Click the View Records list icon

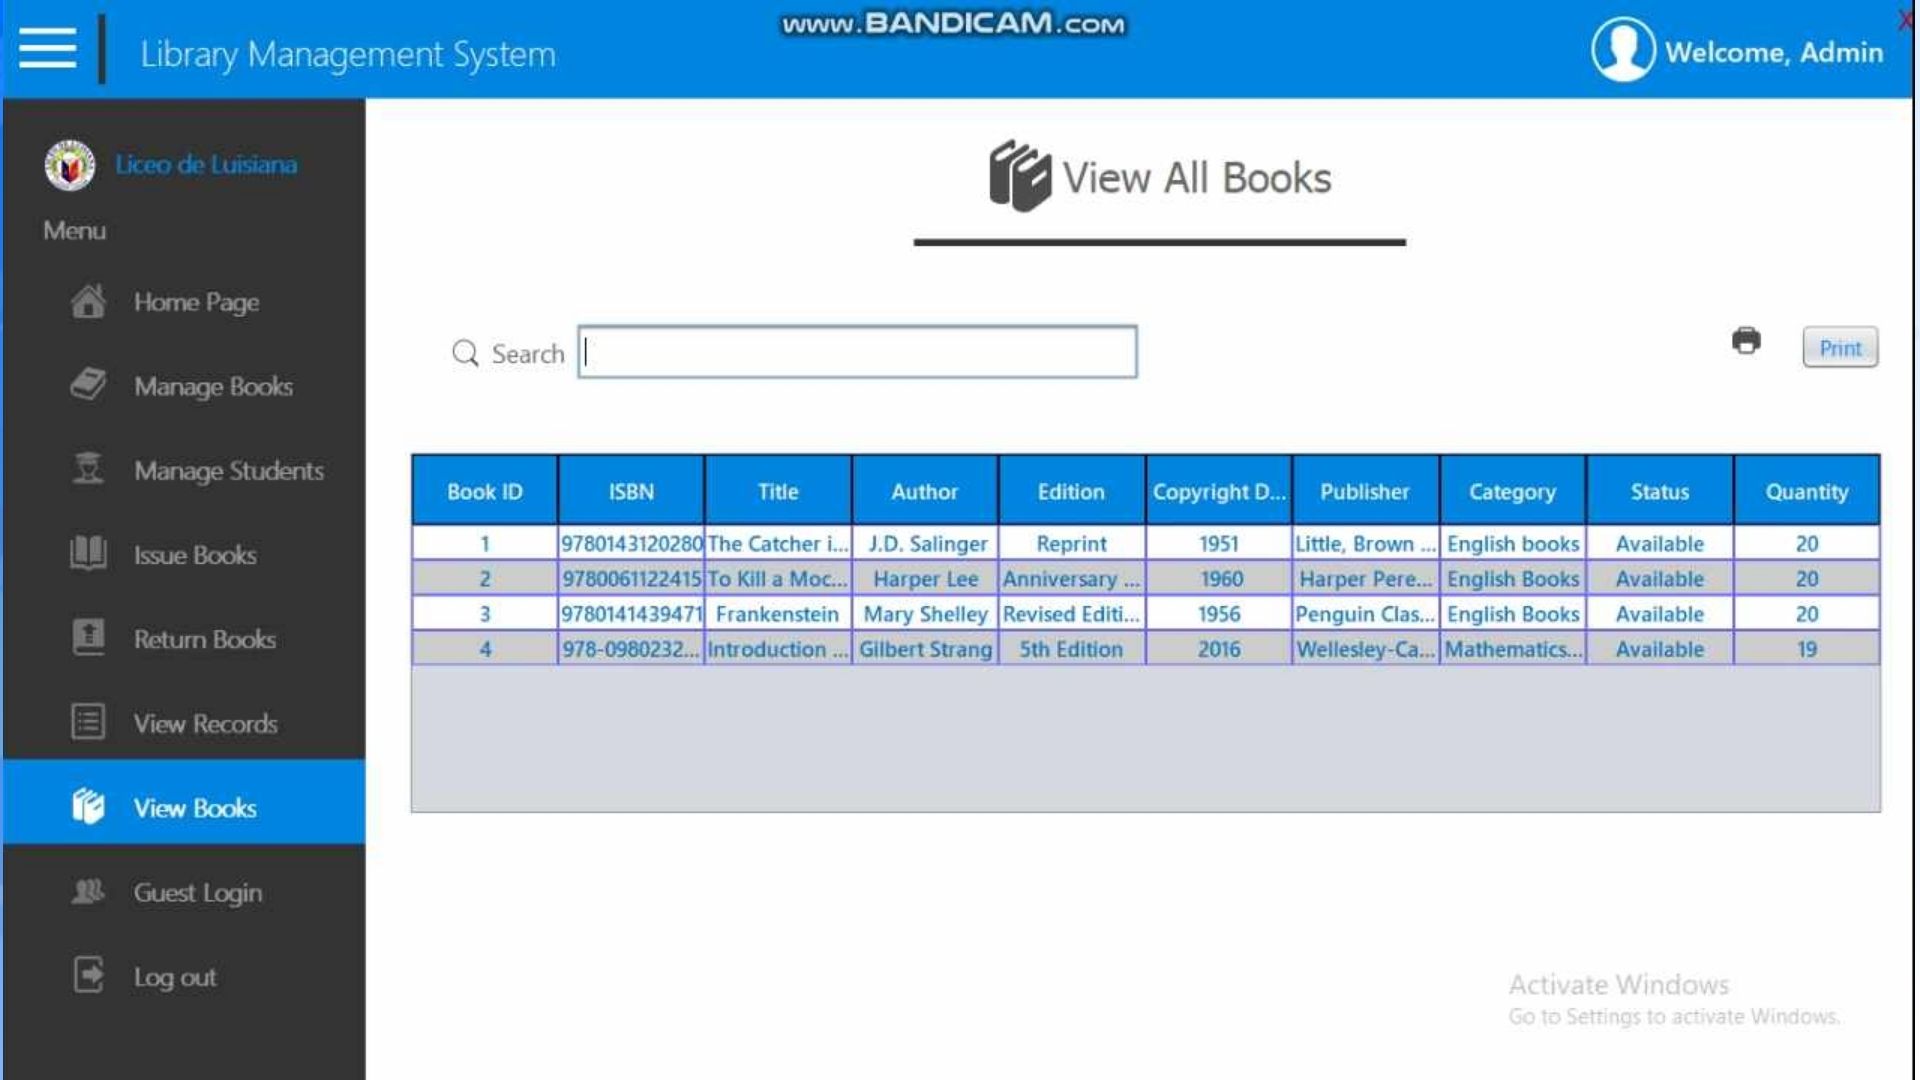coord(88,722)
